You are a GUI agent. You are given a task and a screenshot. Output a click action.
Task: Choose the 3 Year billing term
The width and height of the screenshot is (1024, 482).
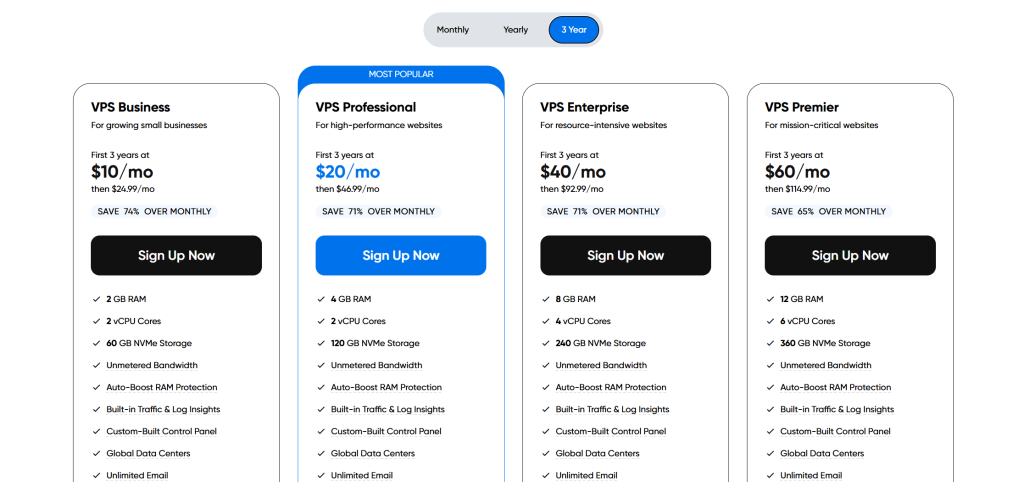pyautogui.click(x=574, y=30)
